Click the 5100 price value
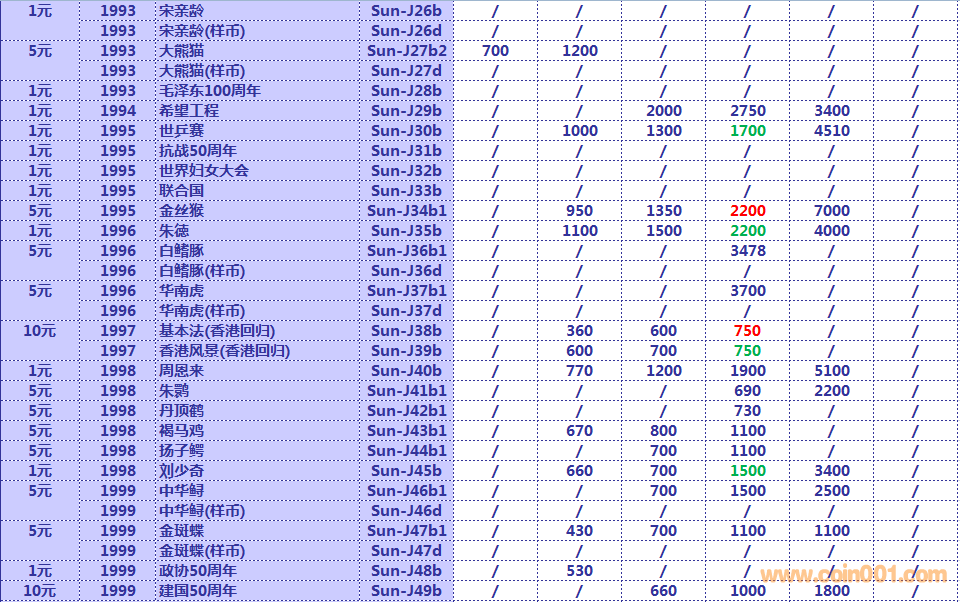This screenshot has width=960, height=602. [832, 371]
